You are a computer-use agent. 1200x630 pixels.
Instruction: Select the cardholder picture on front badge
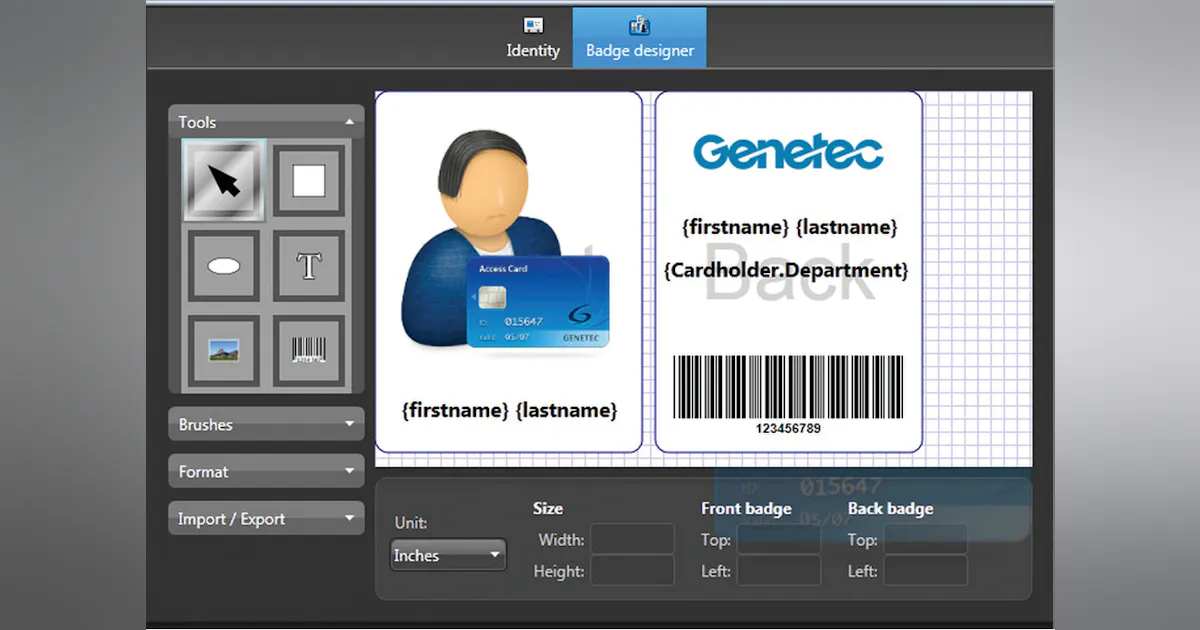(x=506, y=244)
